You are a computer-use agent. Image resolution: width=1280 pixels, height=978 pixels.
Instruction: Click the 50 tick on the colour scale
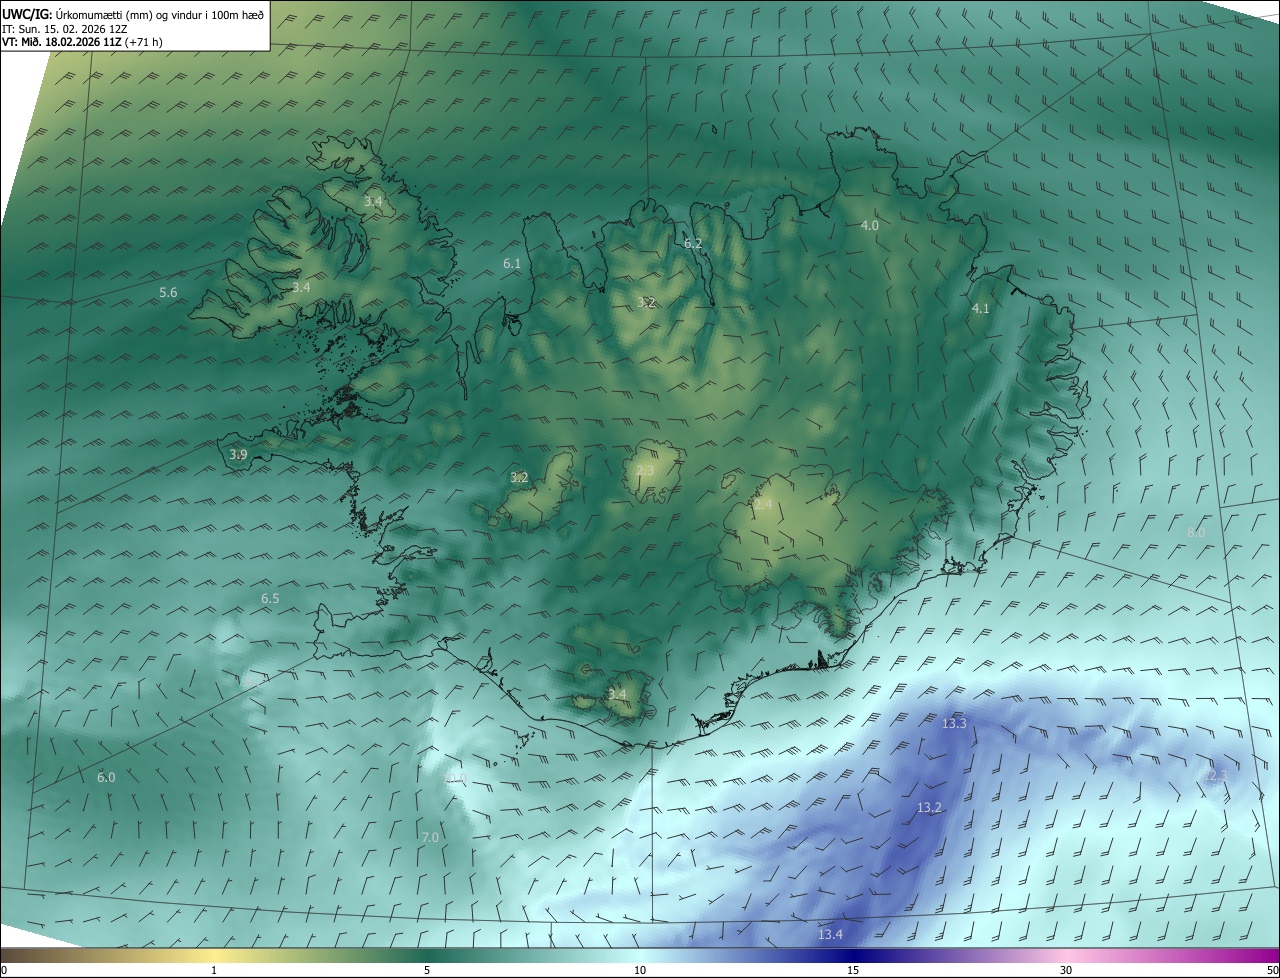coord(1272,971)
